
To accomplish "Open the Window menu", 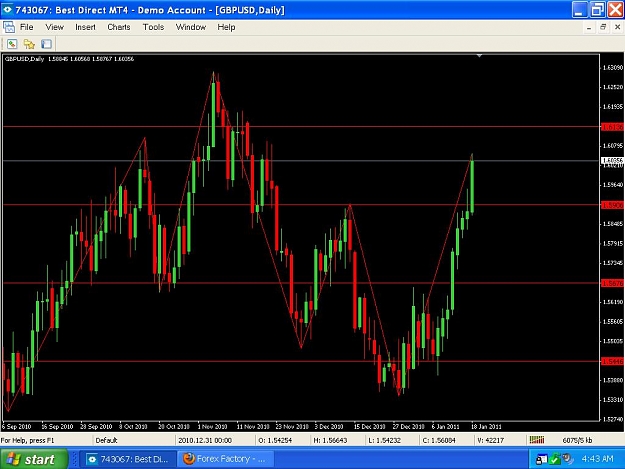I will pos(191,27).
